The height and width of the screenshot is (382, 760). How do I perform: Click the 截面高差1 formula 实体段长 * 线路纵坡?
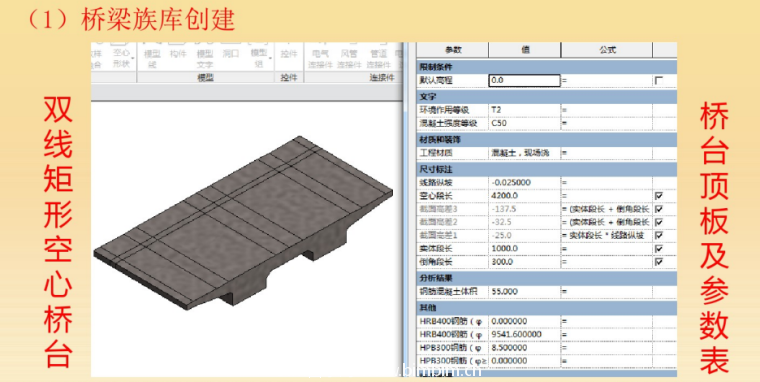606,235
